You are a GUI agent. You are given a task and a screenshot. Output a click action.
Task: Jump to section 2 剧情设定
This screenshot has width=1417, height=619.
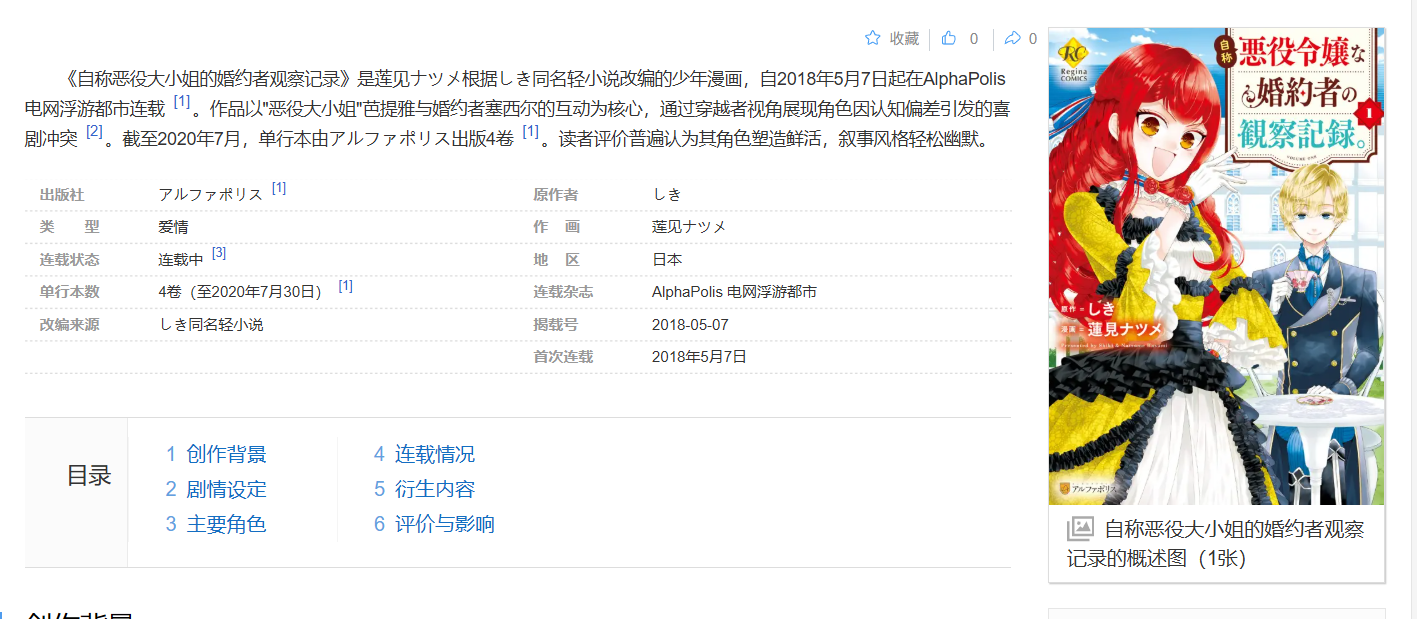216,489
